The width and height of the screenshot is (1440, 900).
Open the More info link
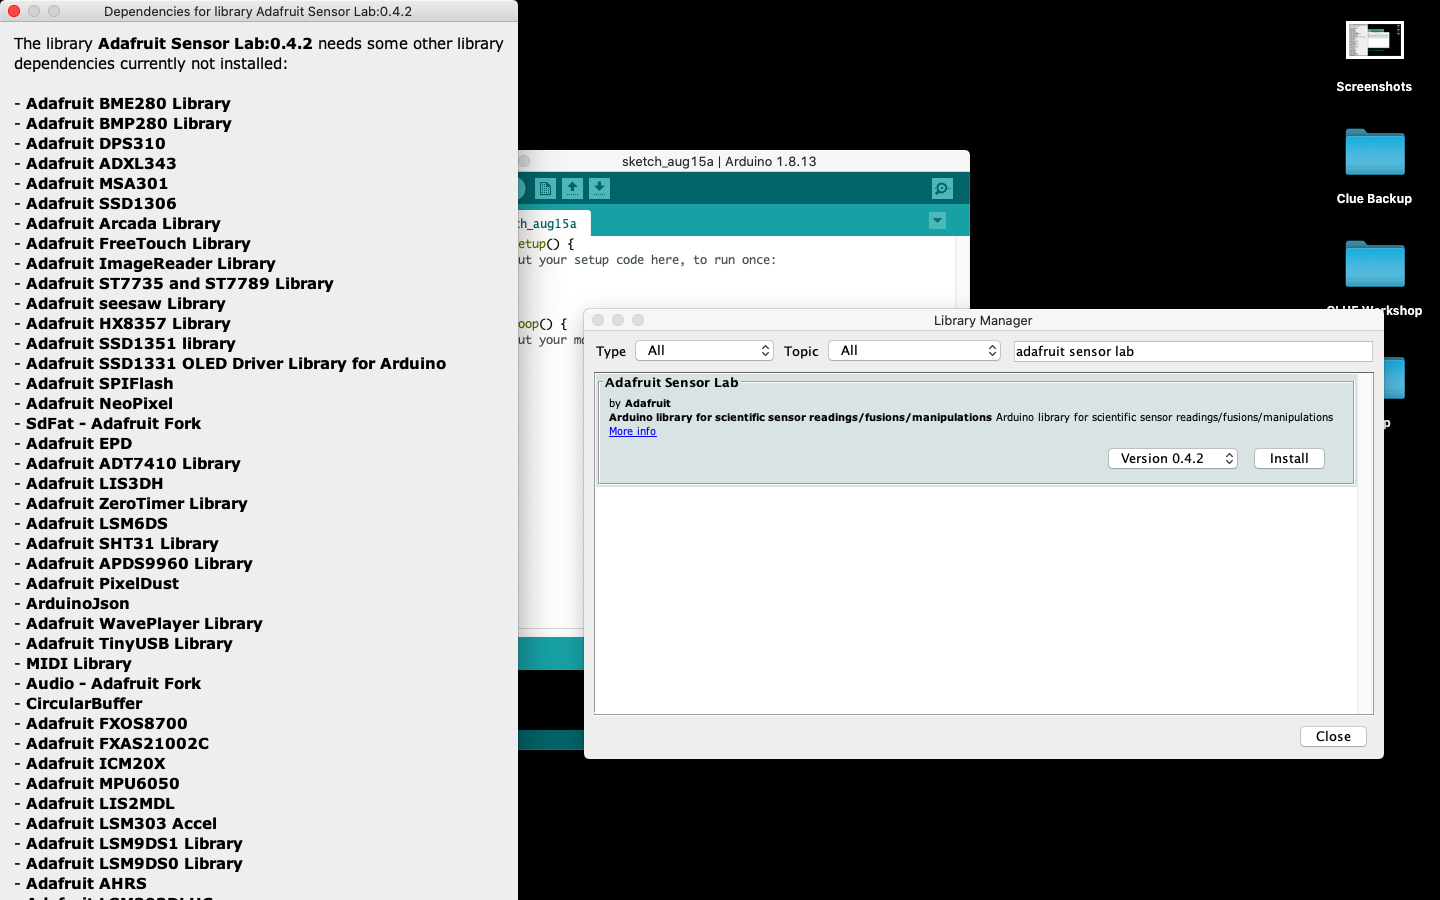(632, 431)
